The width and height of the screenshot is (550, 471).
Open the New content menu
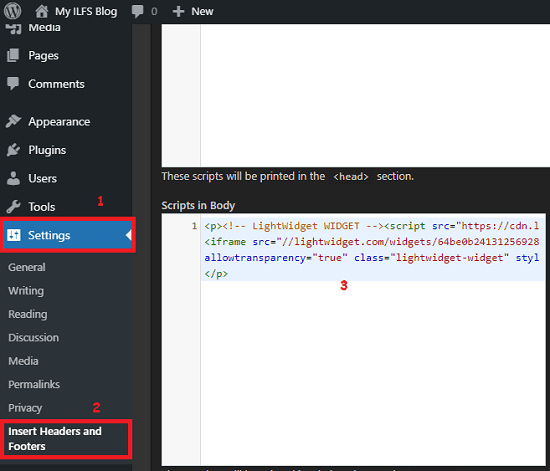click(202, 11)
